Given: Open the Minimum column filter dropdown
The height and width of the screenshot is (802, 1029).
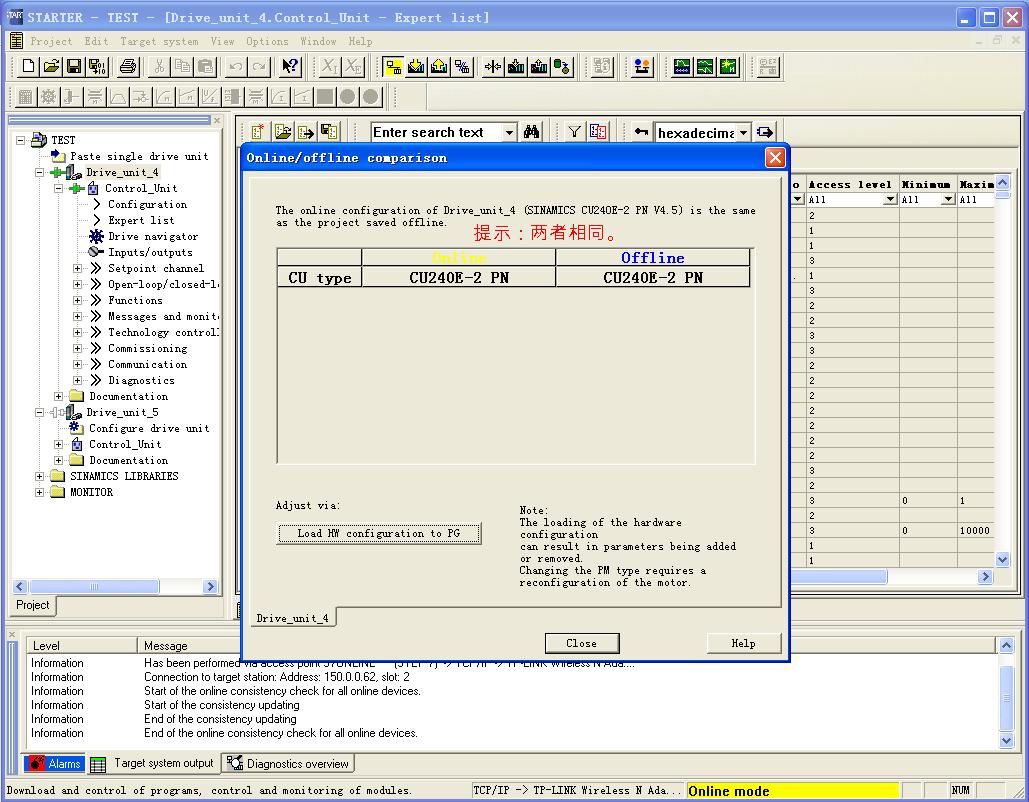Looking at the screenshot, I should click(948, 199).
